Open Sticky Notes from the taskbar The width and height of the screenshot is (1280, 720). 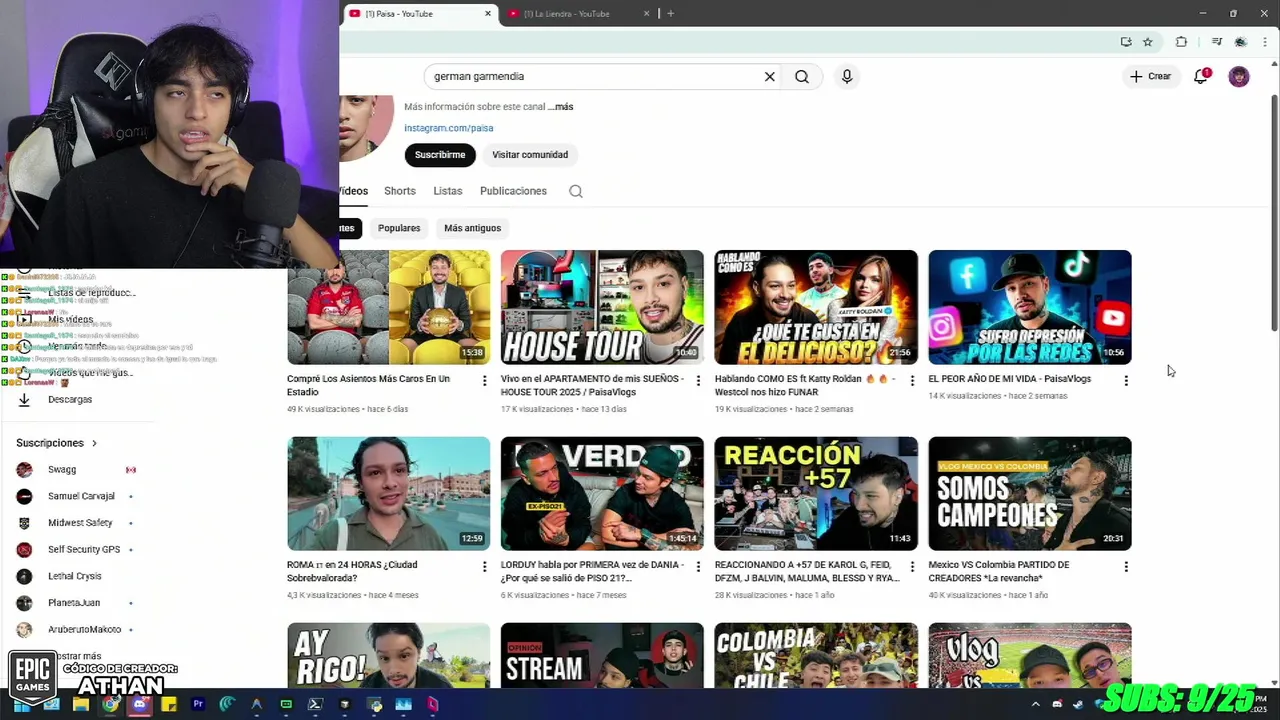click(x=169, y=704)
